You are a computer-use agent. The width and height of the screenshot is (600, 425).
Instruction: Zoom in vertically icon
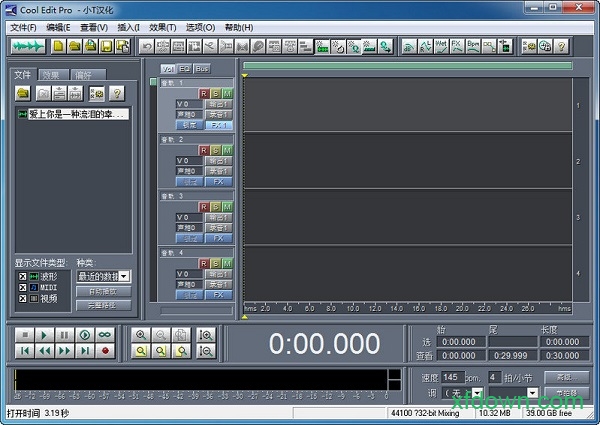point(206,335)
